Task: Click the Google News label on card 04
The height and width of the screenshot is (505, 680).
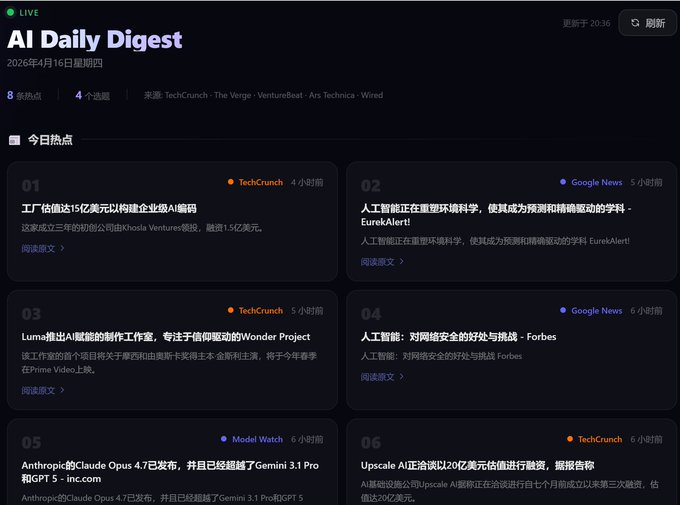Action: tap(596, 311)
